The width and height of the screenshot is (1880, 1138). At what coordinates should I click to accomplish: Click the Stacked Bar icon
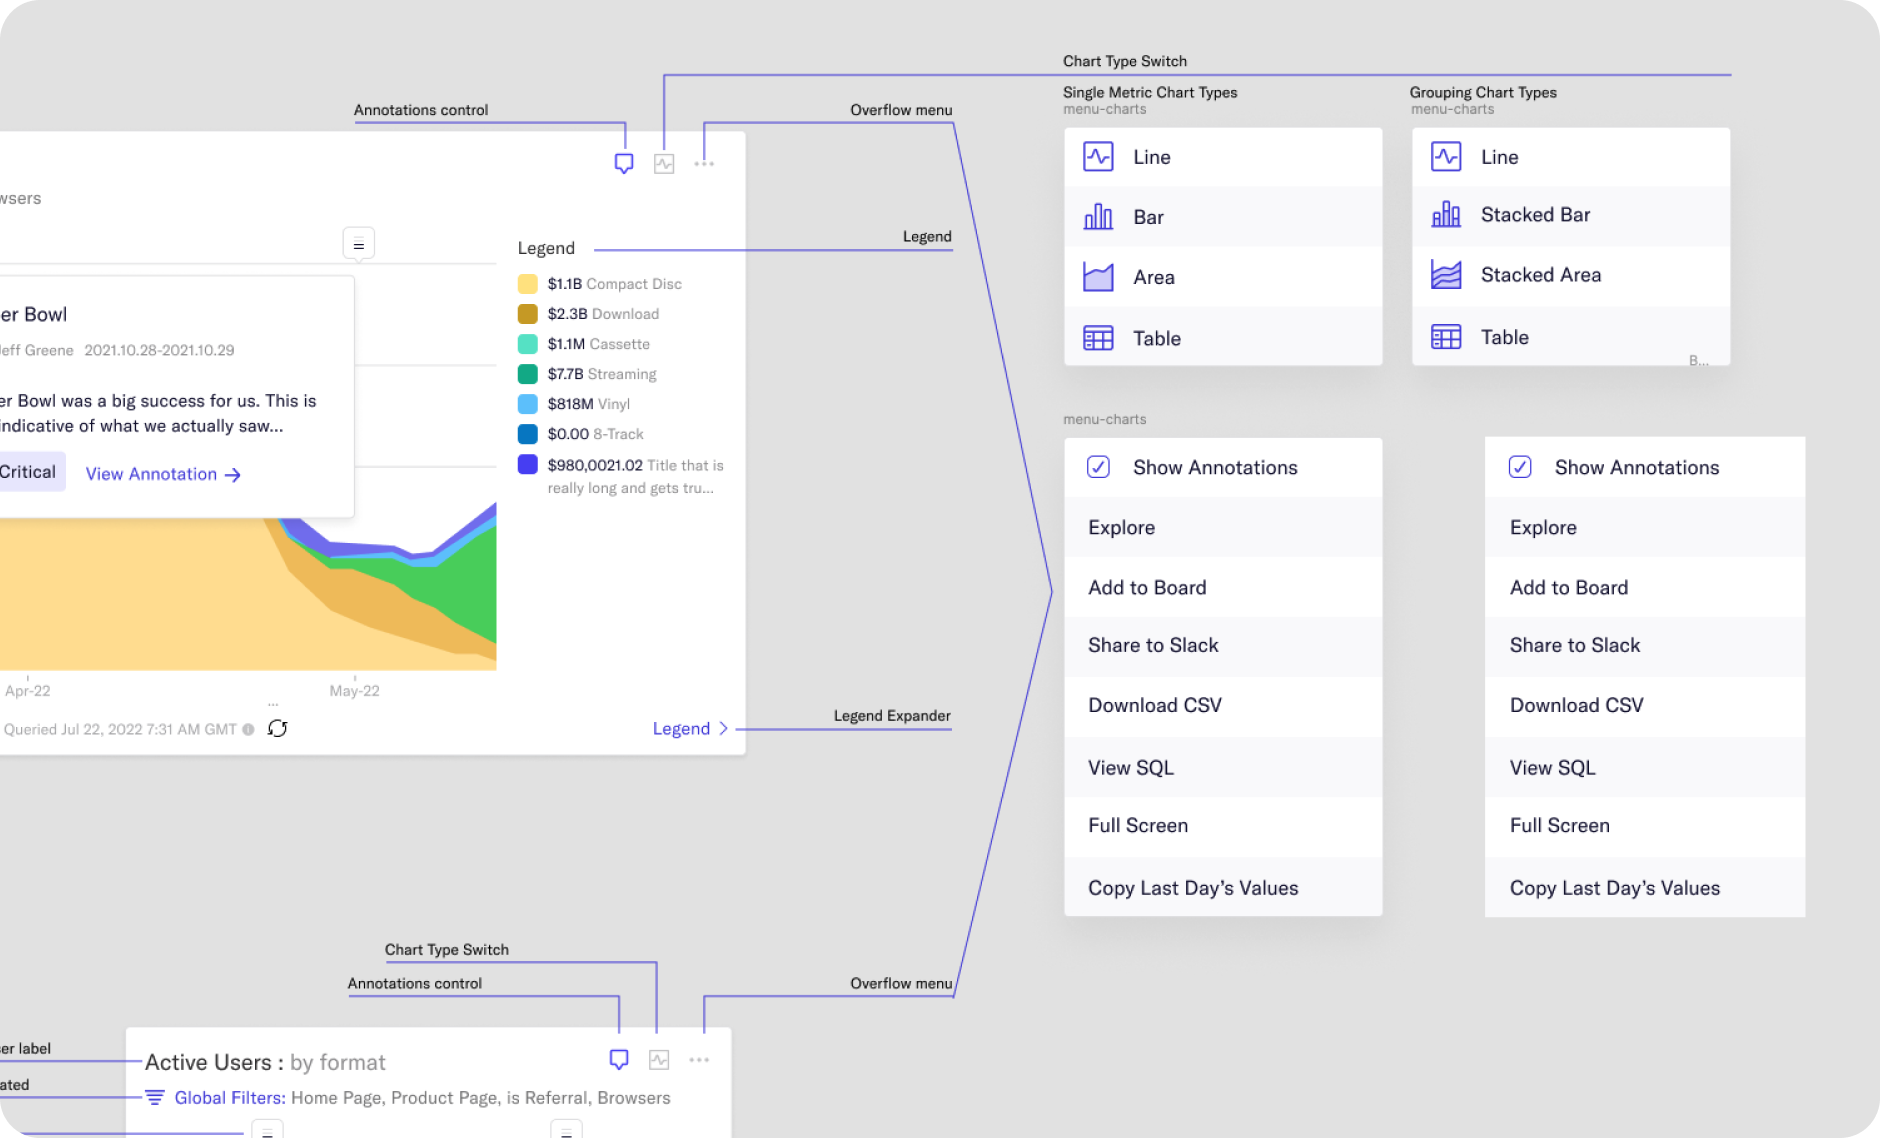1446,215
